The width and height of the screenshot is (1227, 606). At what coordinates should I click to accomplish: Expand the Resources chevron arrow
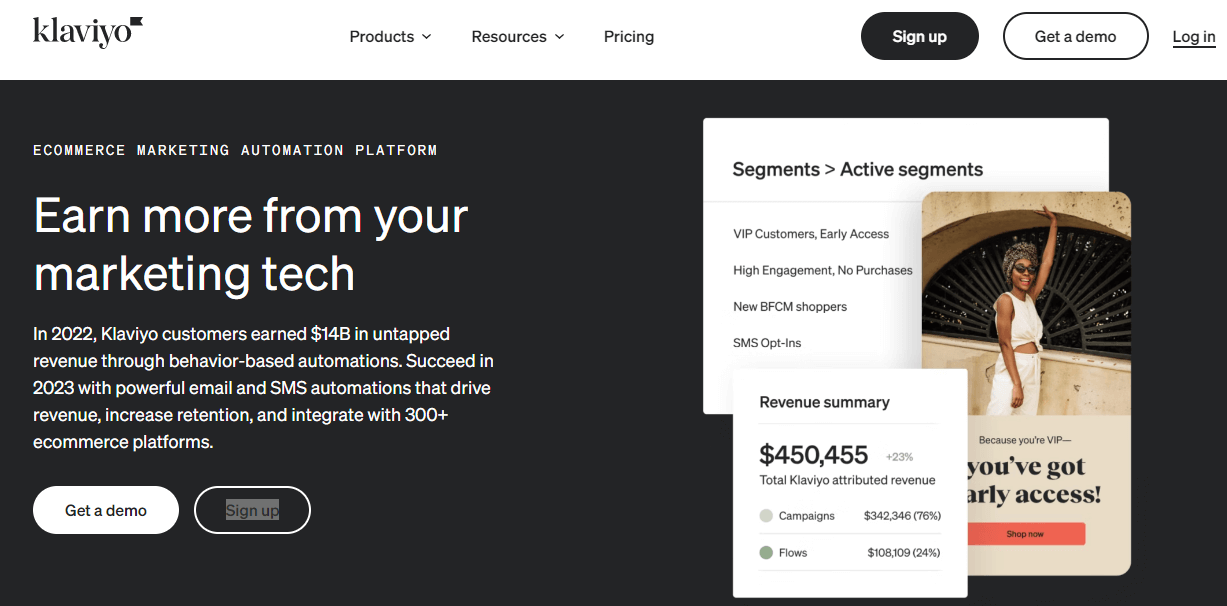click(559, 36)
